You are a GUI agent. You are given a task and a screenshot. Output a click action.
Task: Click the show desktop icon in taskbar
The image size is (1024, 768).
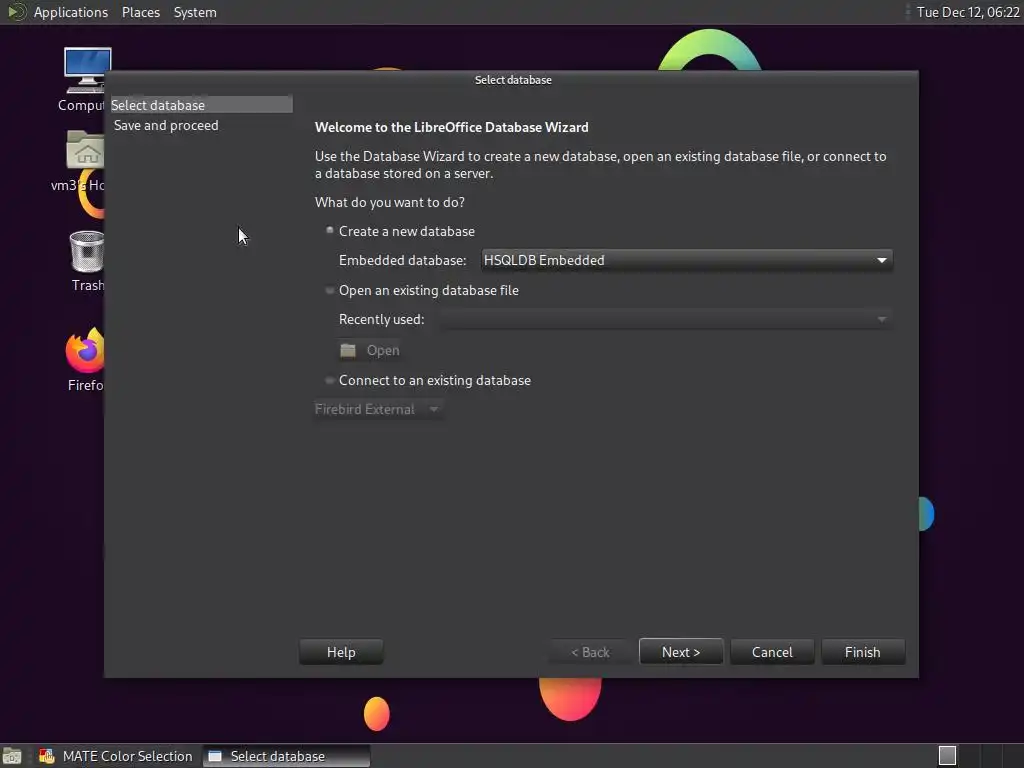pyautogui.click(x=12, y=756)
